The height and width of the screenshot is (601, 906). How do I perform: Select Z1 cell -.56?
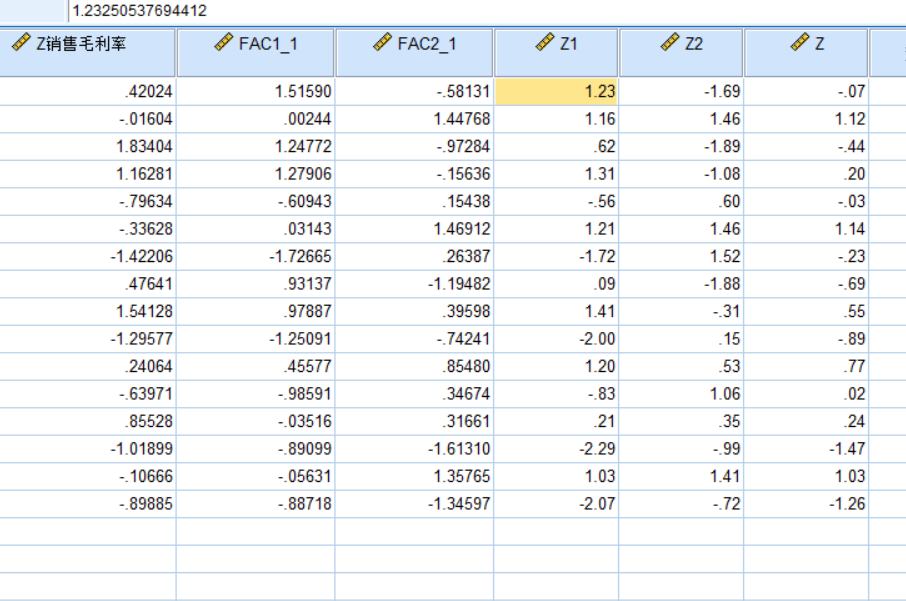point(556,201)
